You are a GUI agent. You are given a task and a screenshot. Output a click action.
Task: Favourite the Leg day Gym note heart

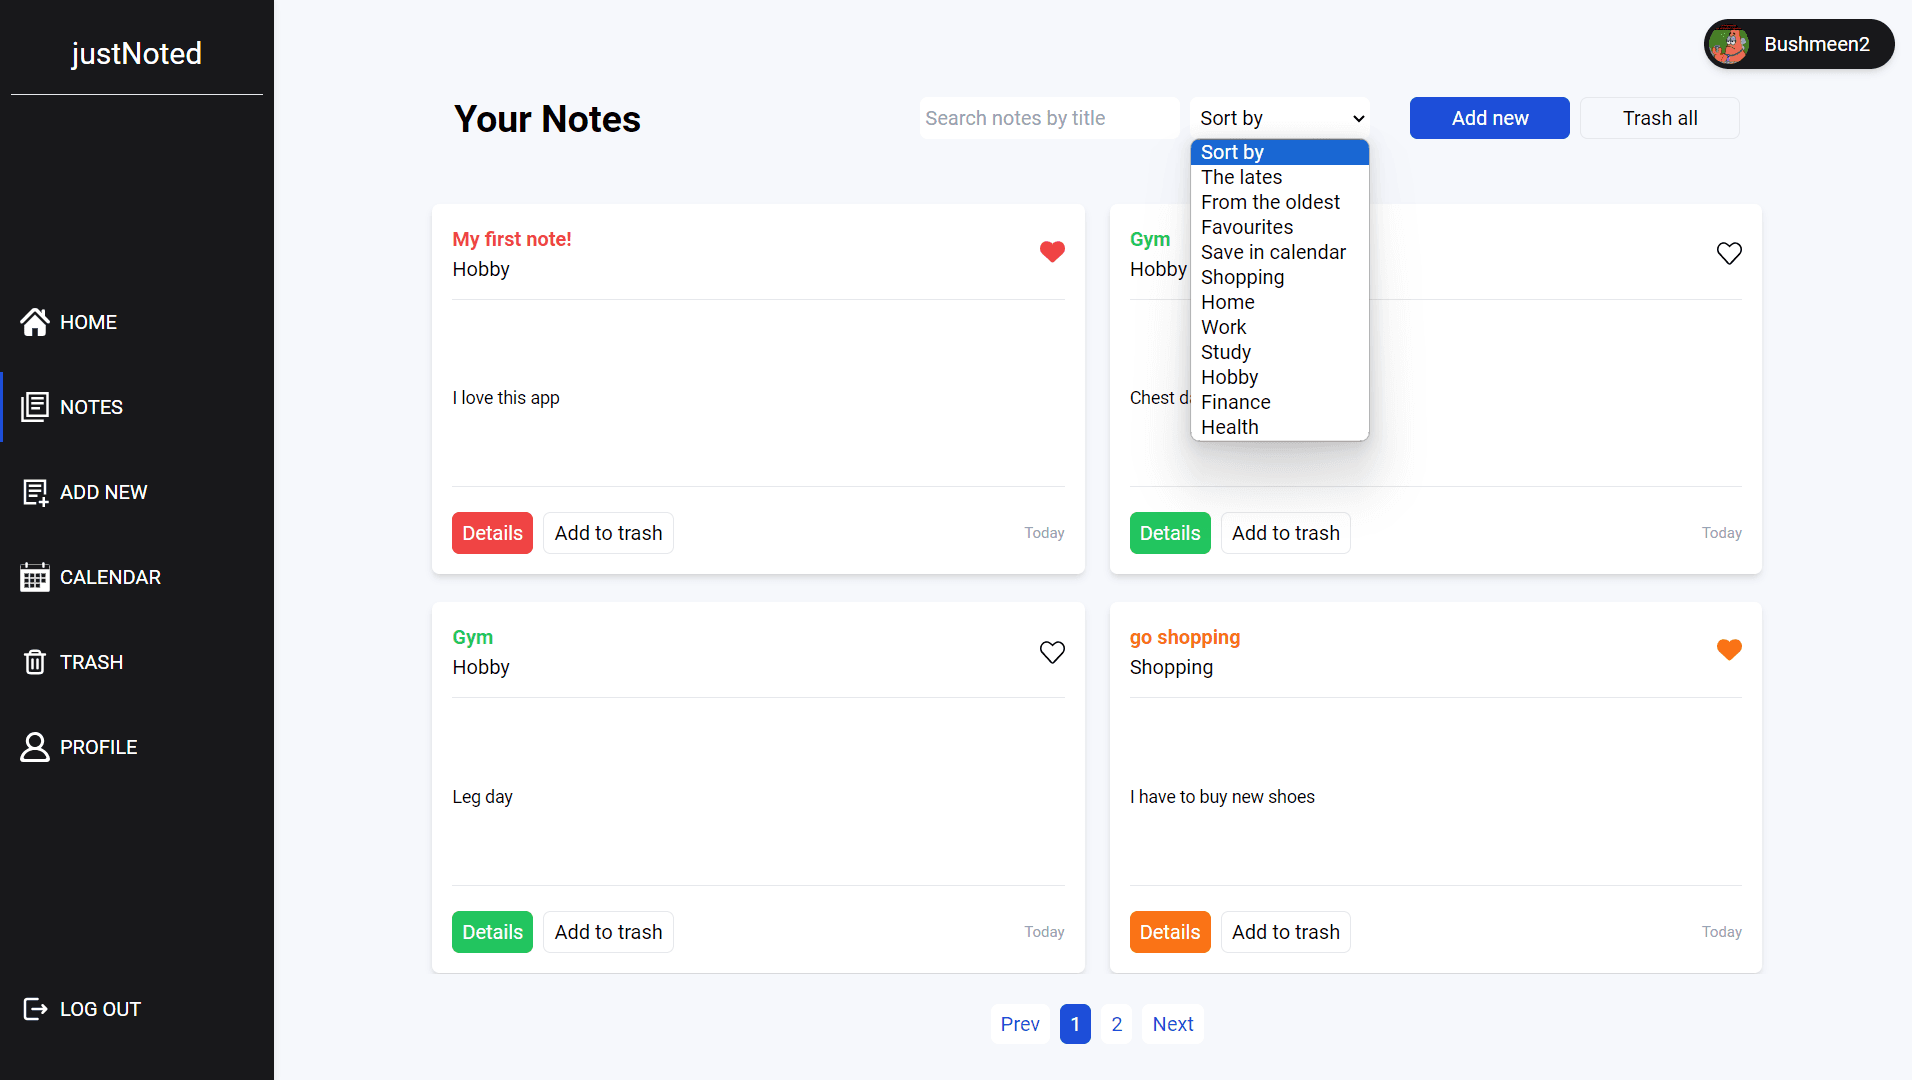pyautogui.click(x=1052, y=652)
